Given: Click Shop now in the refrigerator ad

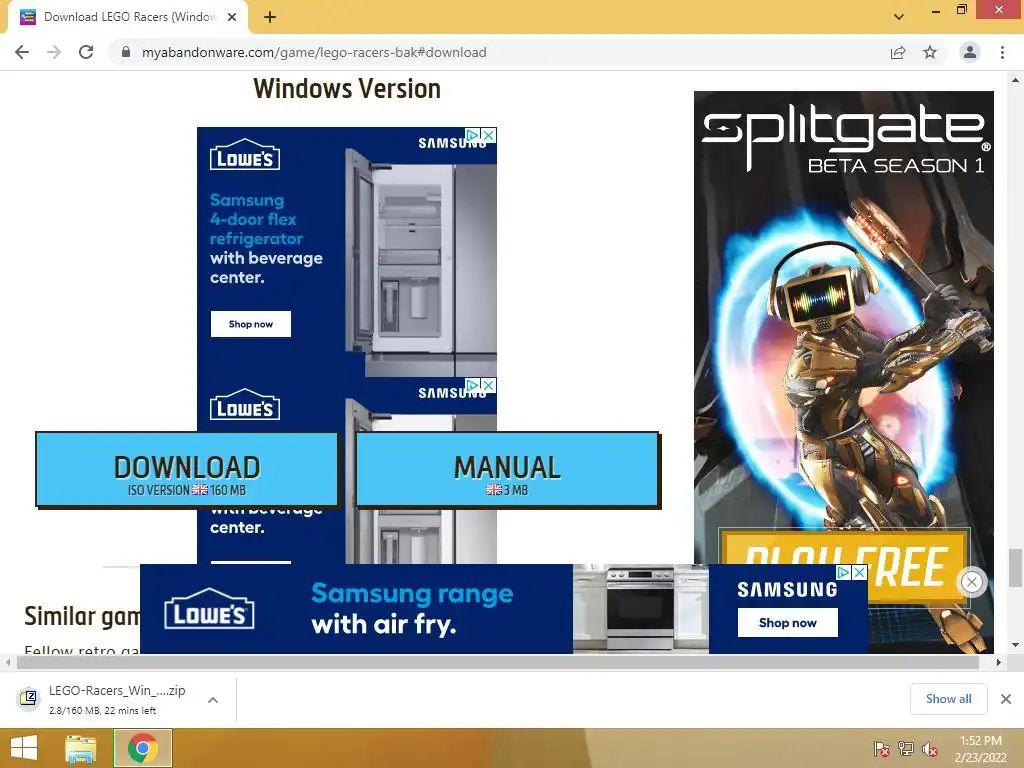Looking at the screenshot, I should [x=251, y=324].
